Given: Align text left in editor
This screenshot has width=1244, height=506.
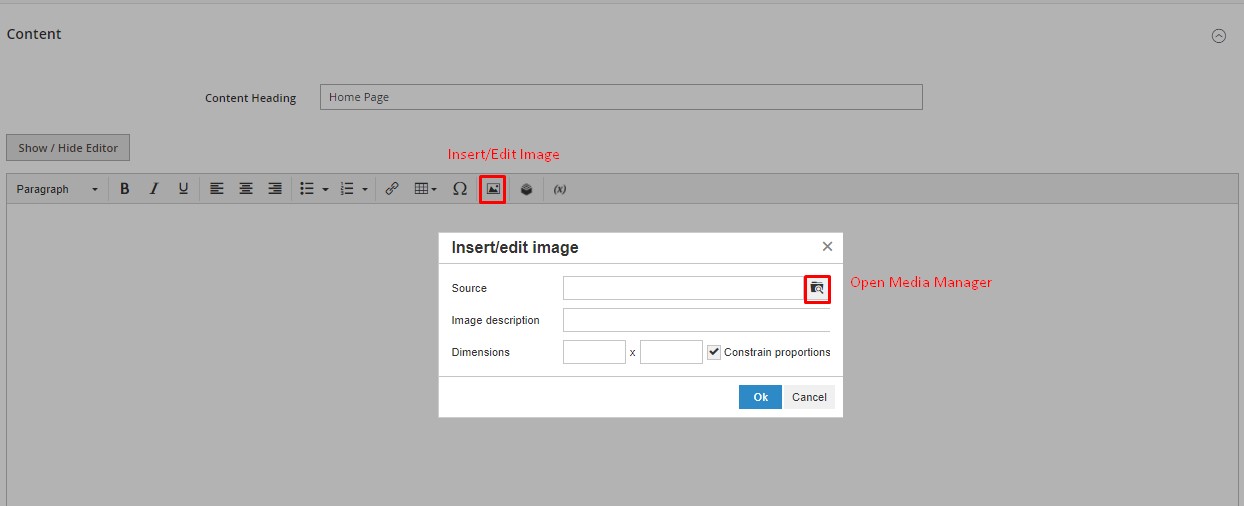Looking at the screenshot, I should pos(216,189).
